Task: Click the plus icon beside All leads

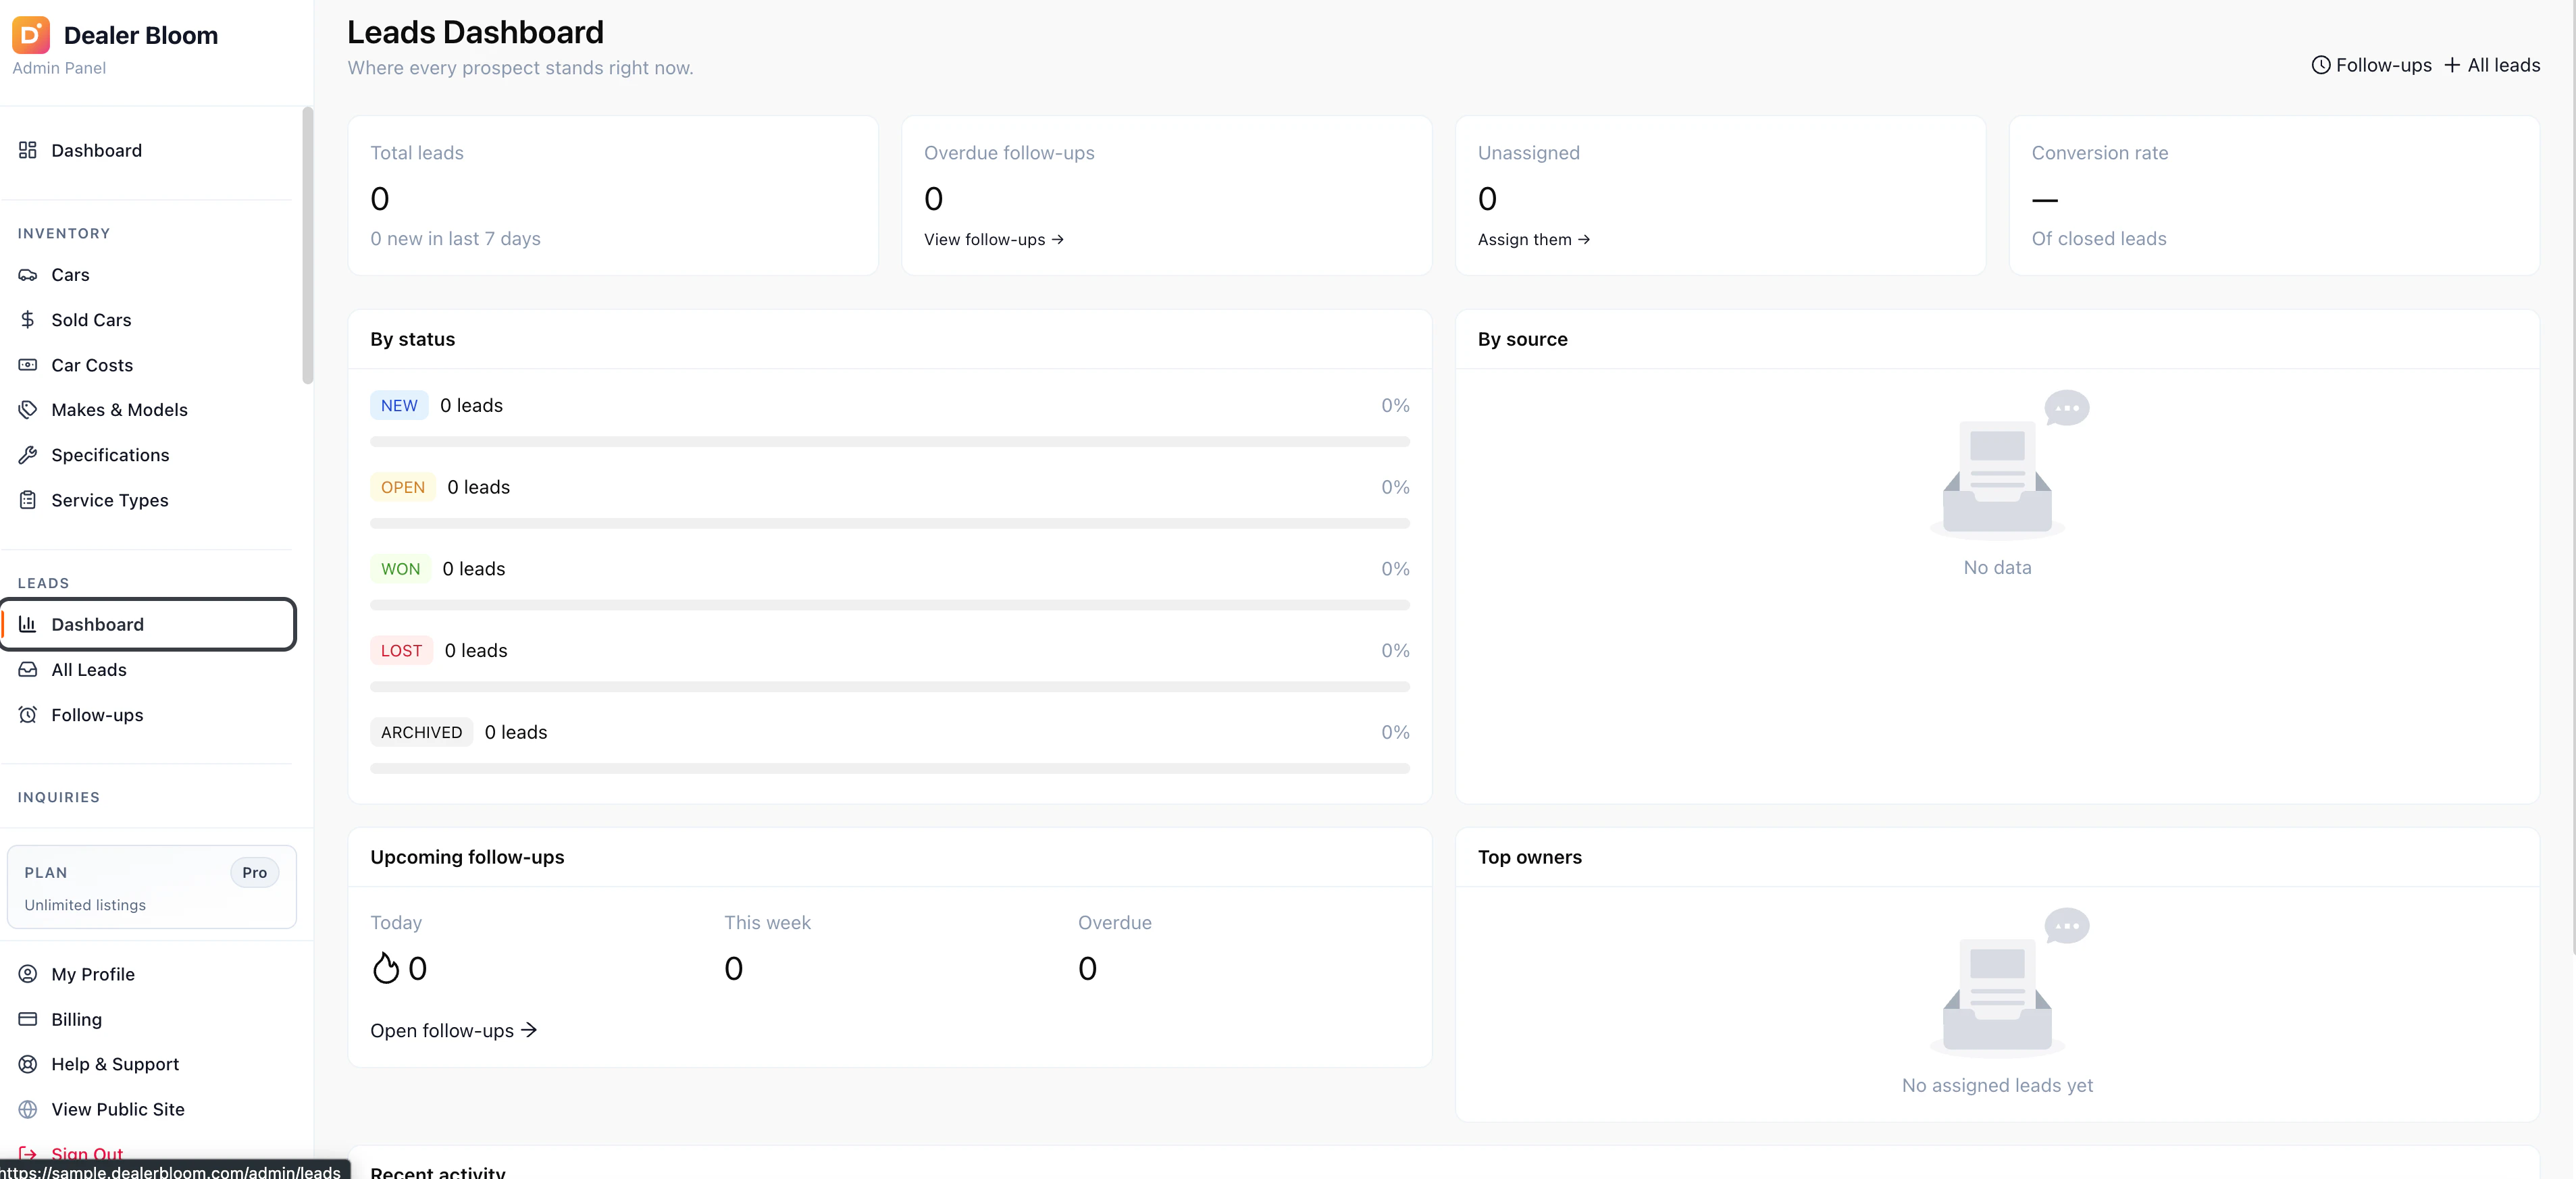Action: click(2452, 65)
